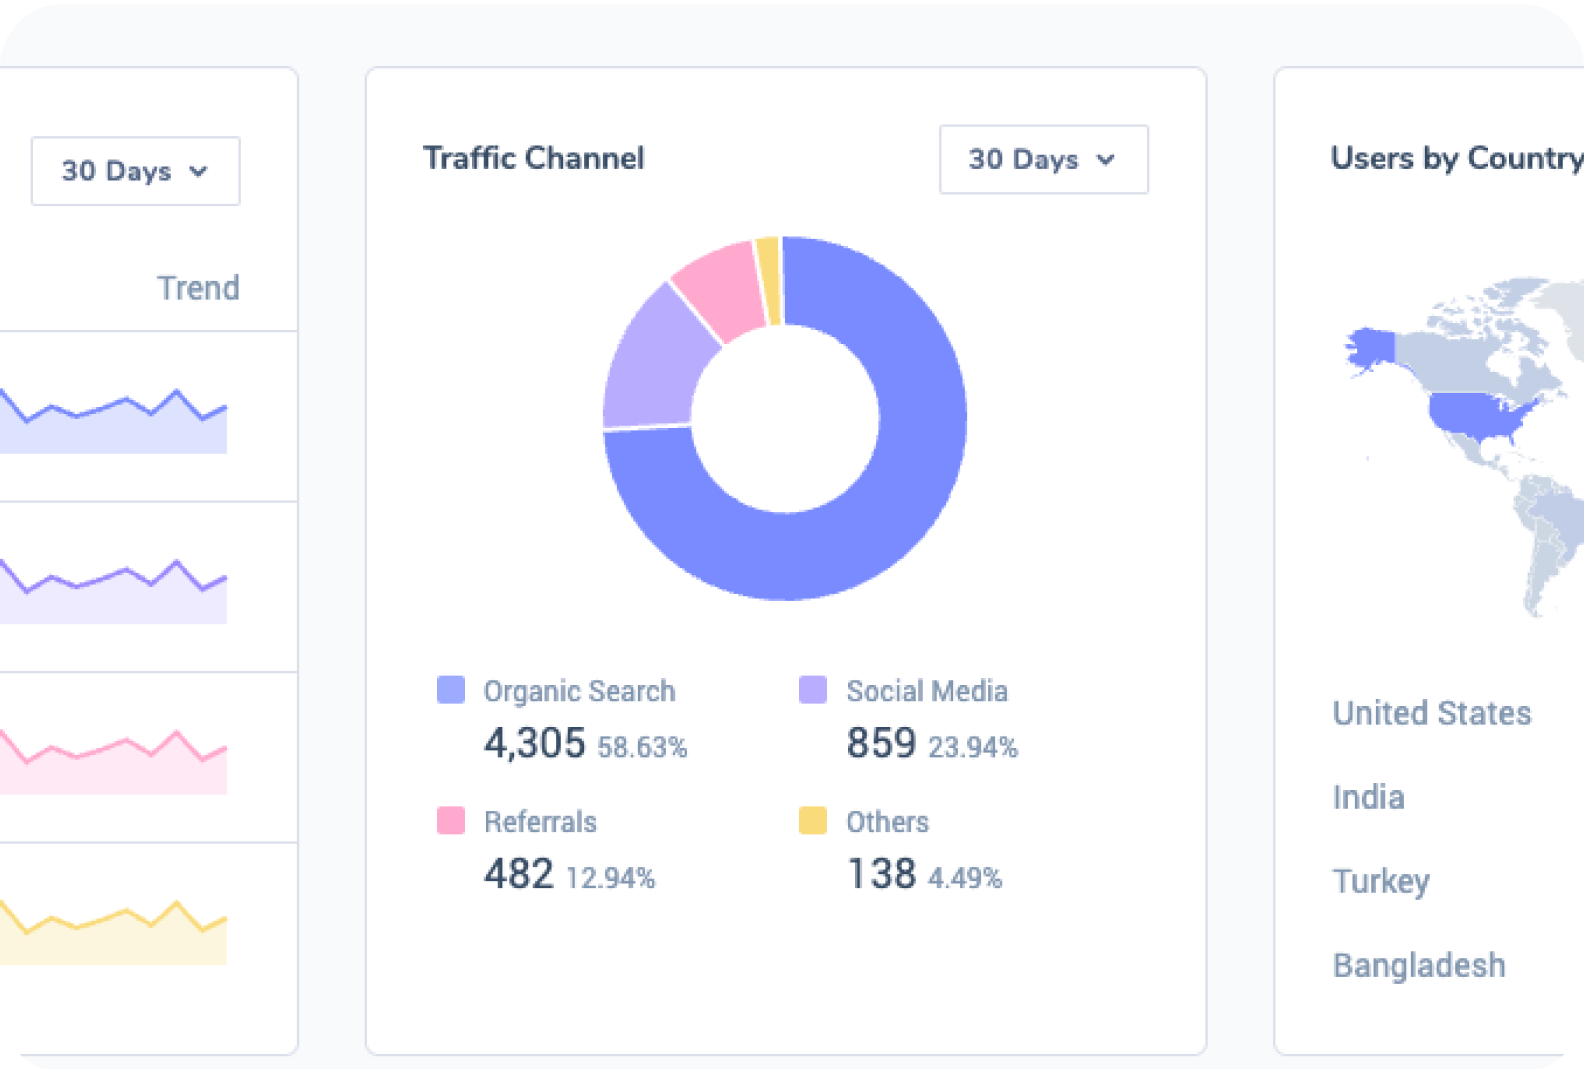Select Turkey in country list
This screenshot has width=1584, height=1069.
coord(1380,881)
